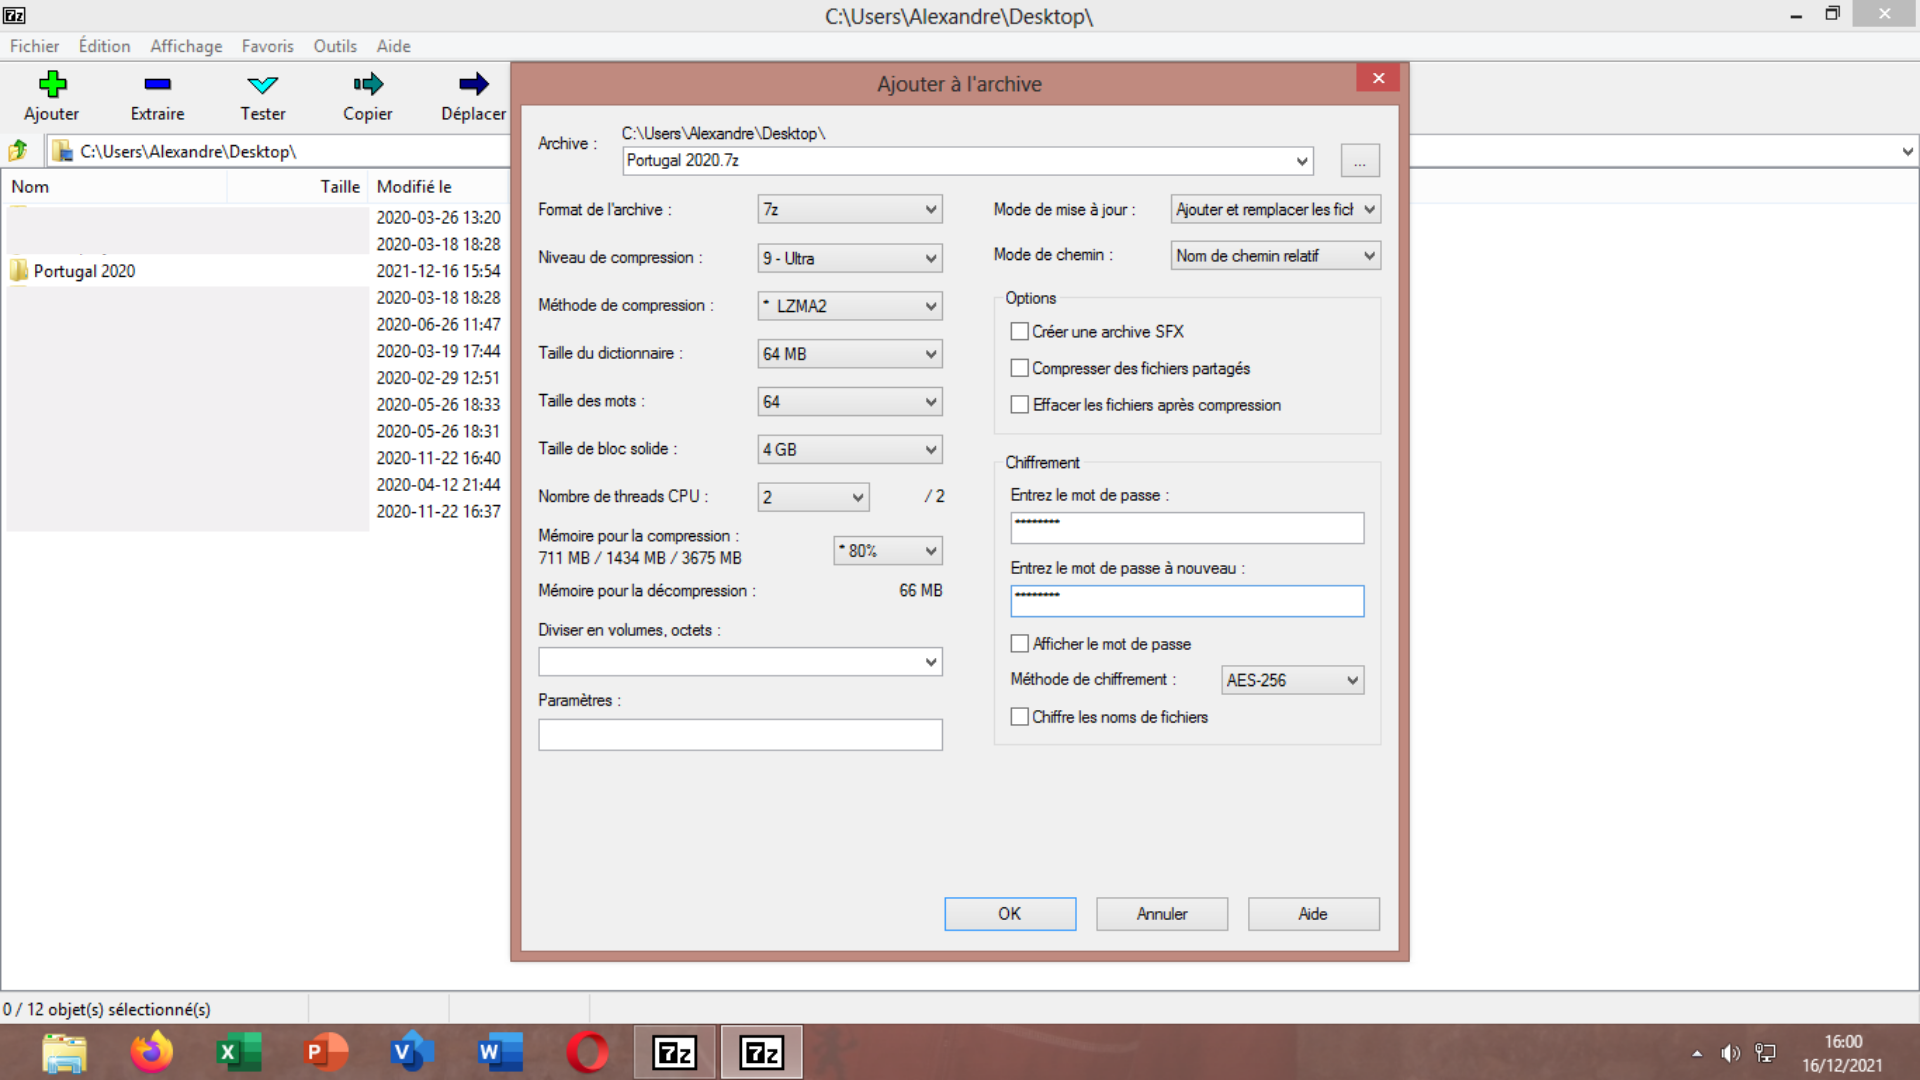Open the Méthode de chiffrement dropdown
Image resolution: width=1920 pixels, height=1080 pixels.
point(1292,680)
